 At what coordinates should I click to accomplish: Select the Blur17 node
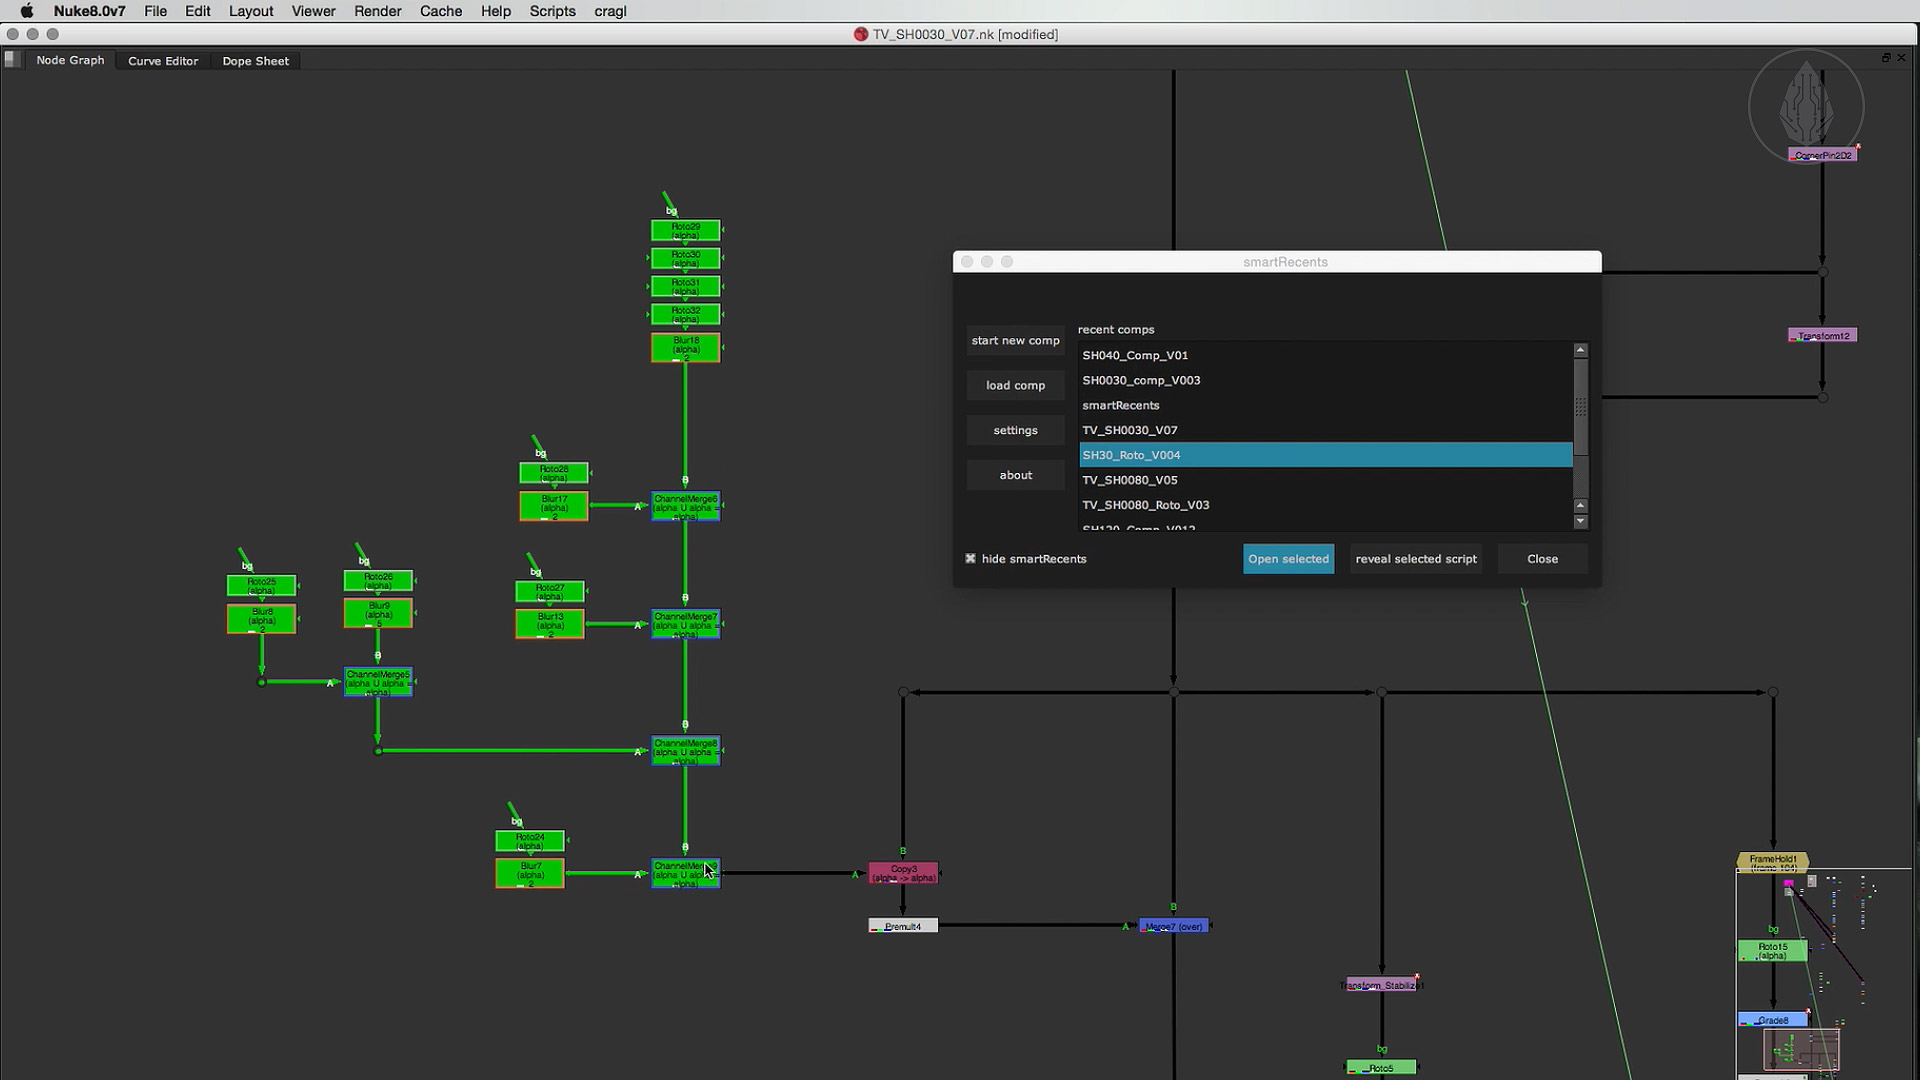(554, 506)
